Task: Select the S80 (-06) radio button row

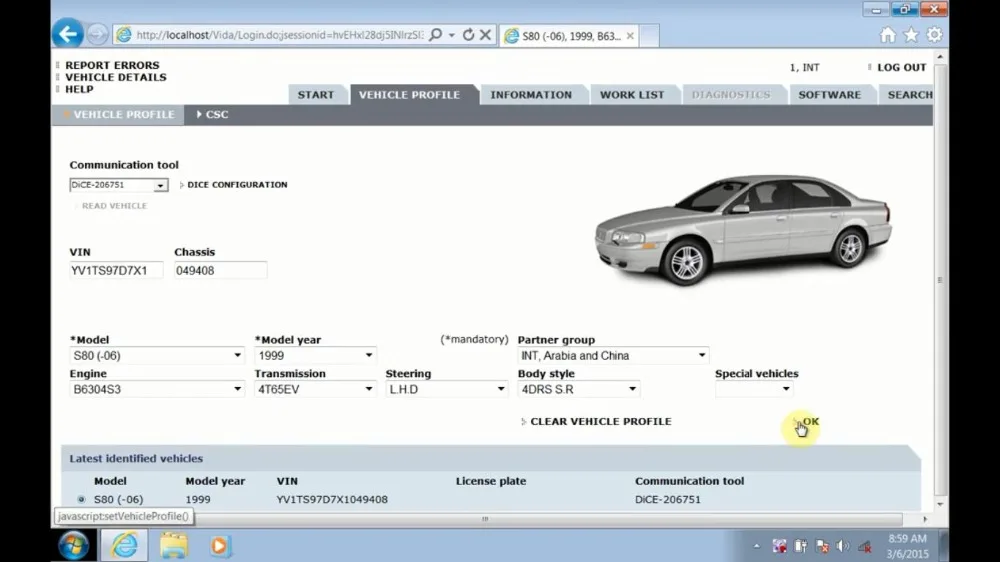Action: pos(81,499)
